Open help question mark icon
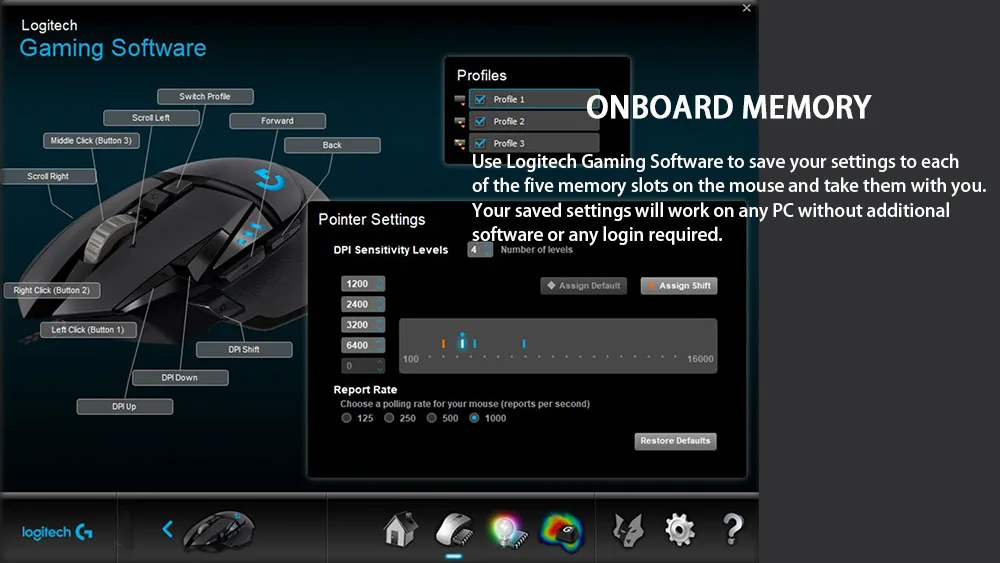The height and width of the screenshot is (563, 1000). click(x=733, y=529)
